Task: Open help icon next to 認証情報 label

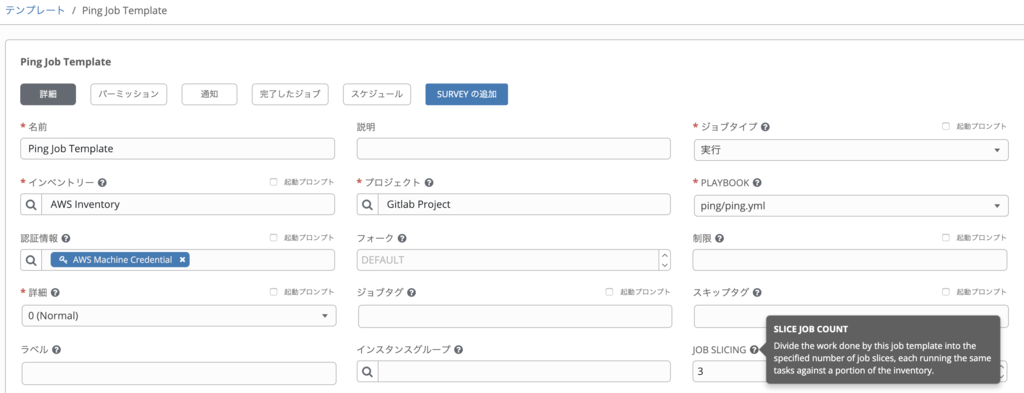Action: click(x=66, y=238)
